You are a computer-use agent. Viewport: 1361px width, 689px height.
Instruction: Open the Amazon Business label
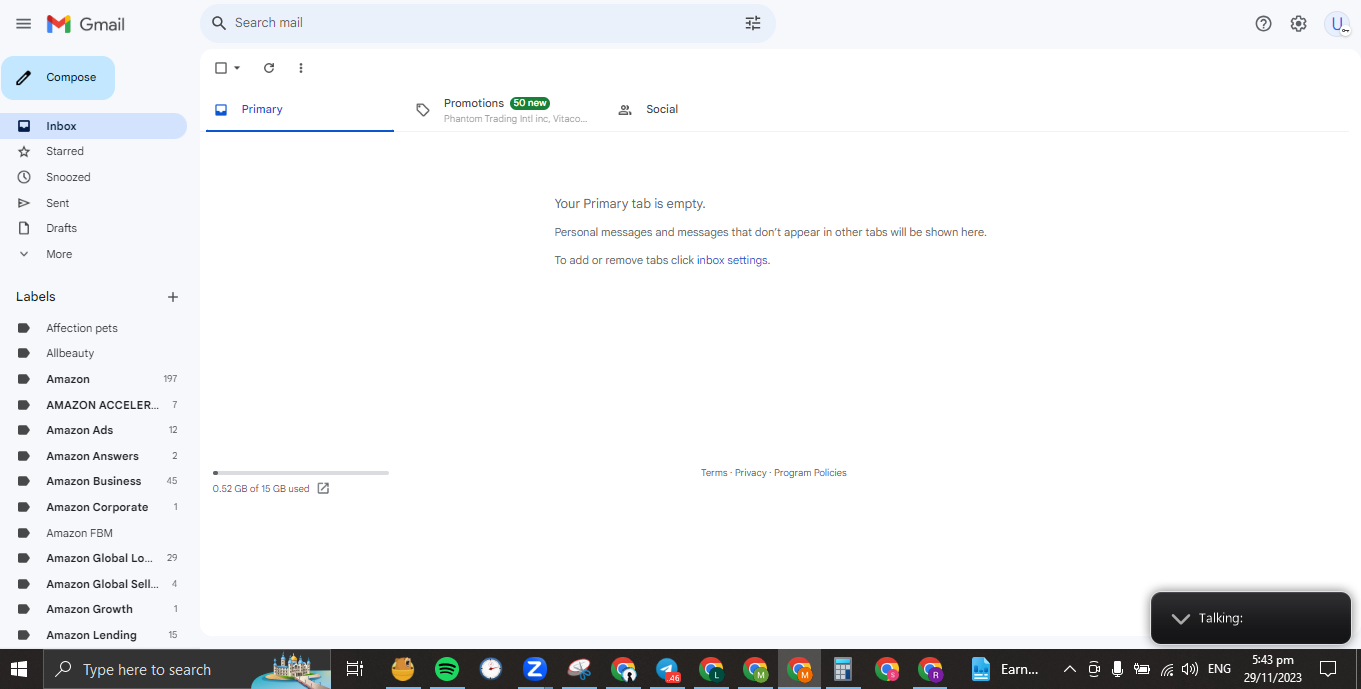click(x=93, y=481)
